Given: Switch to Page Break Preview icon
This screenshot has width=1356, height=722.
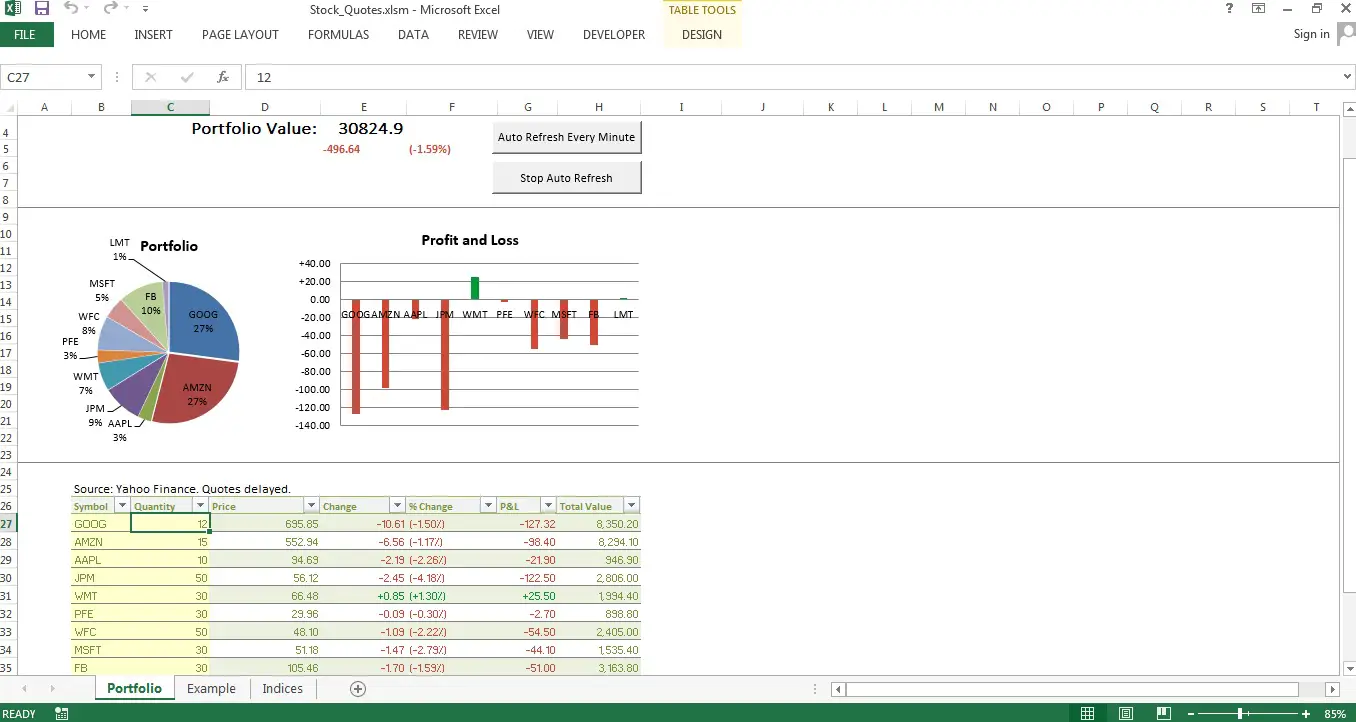Looking at the screenshot, I should pyautogui.click(x=1164, y=714).
